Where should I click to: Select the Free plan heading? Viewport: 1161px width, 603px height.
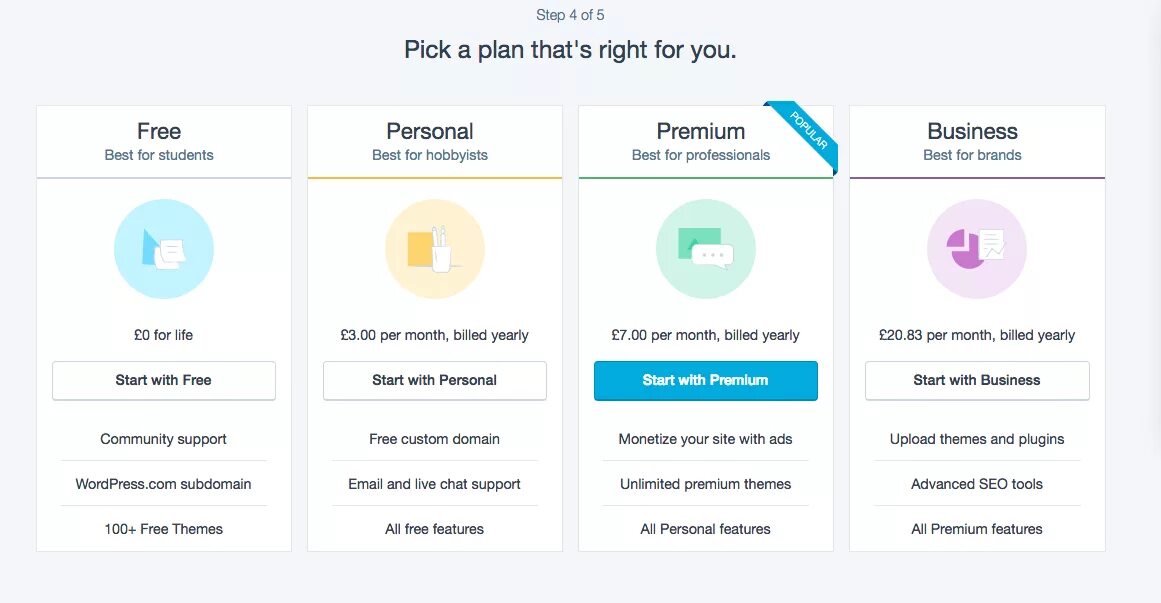pyautogui.click(x=159, y=131)
